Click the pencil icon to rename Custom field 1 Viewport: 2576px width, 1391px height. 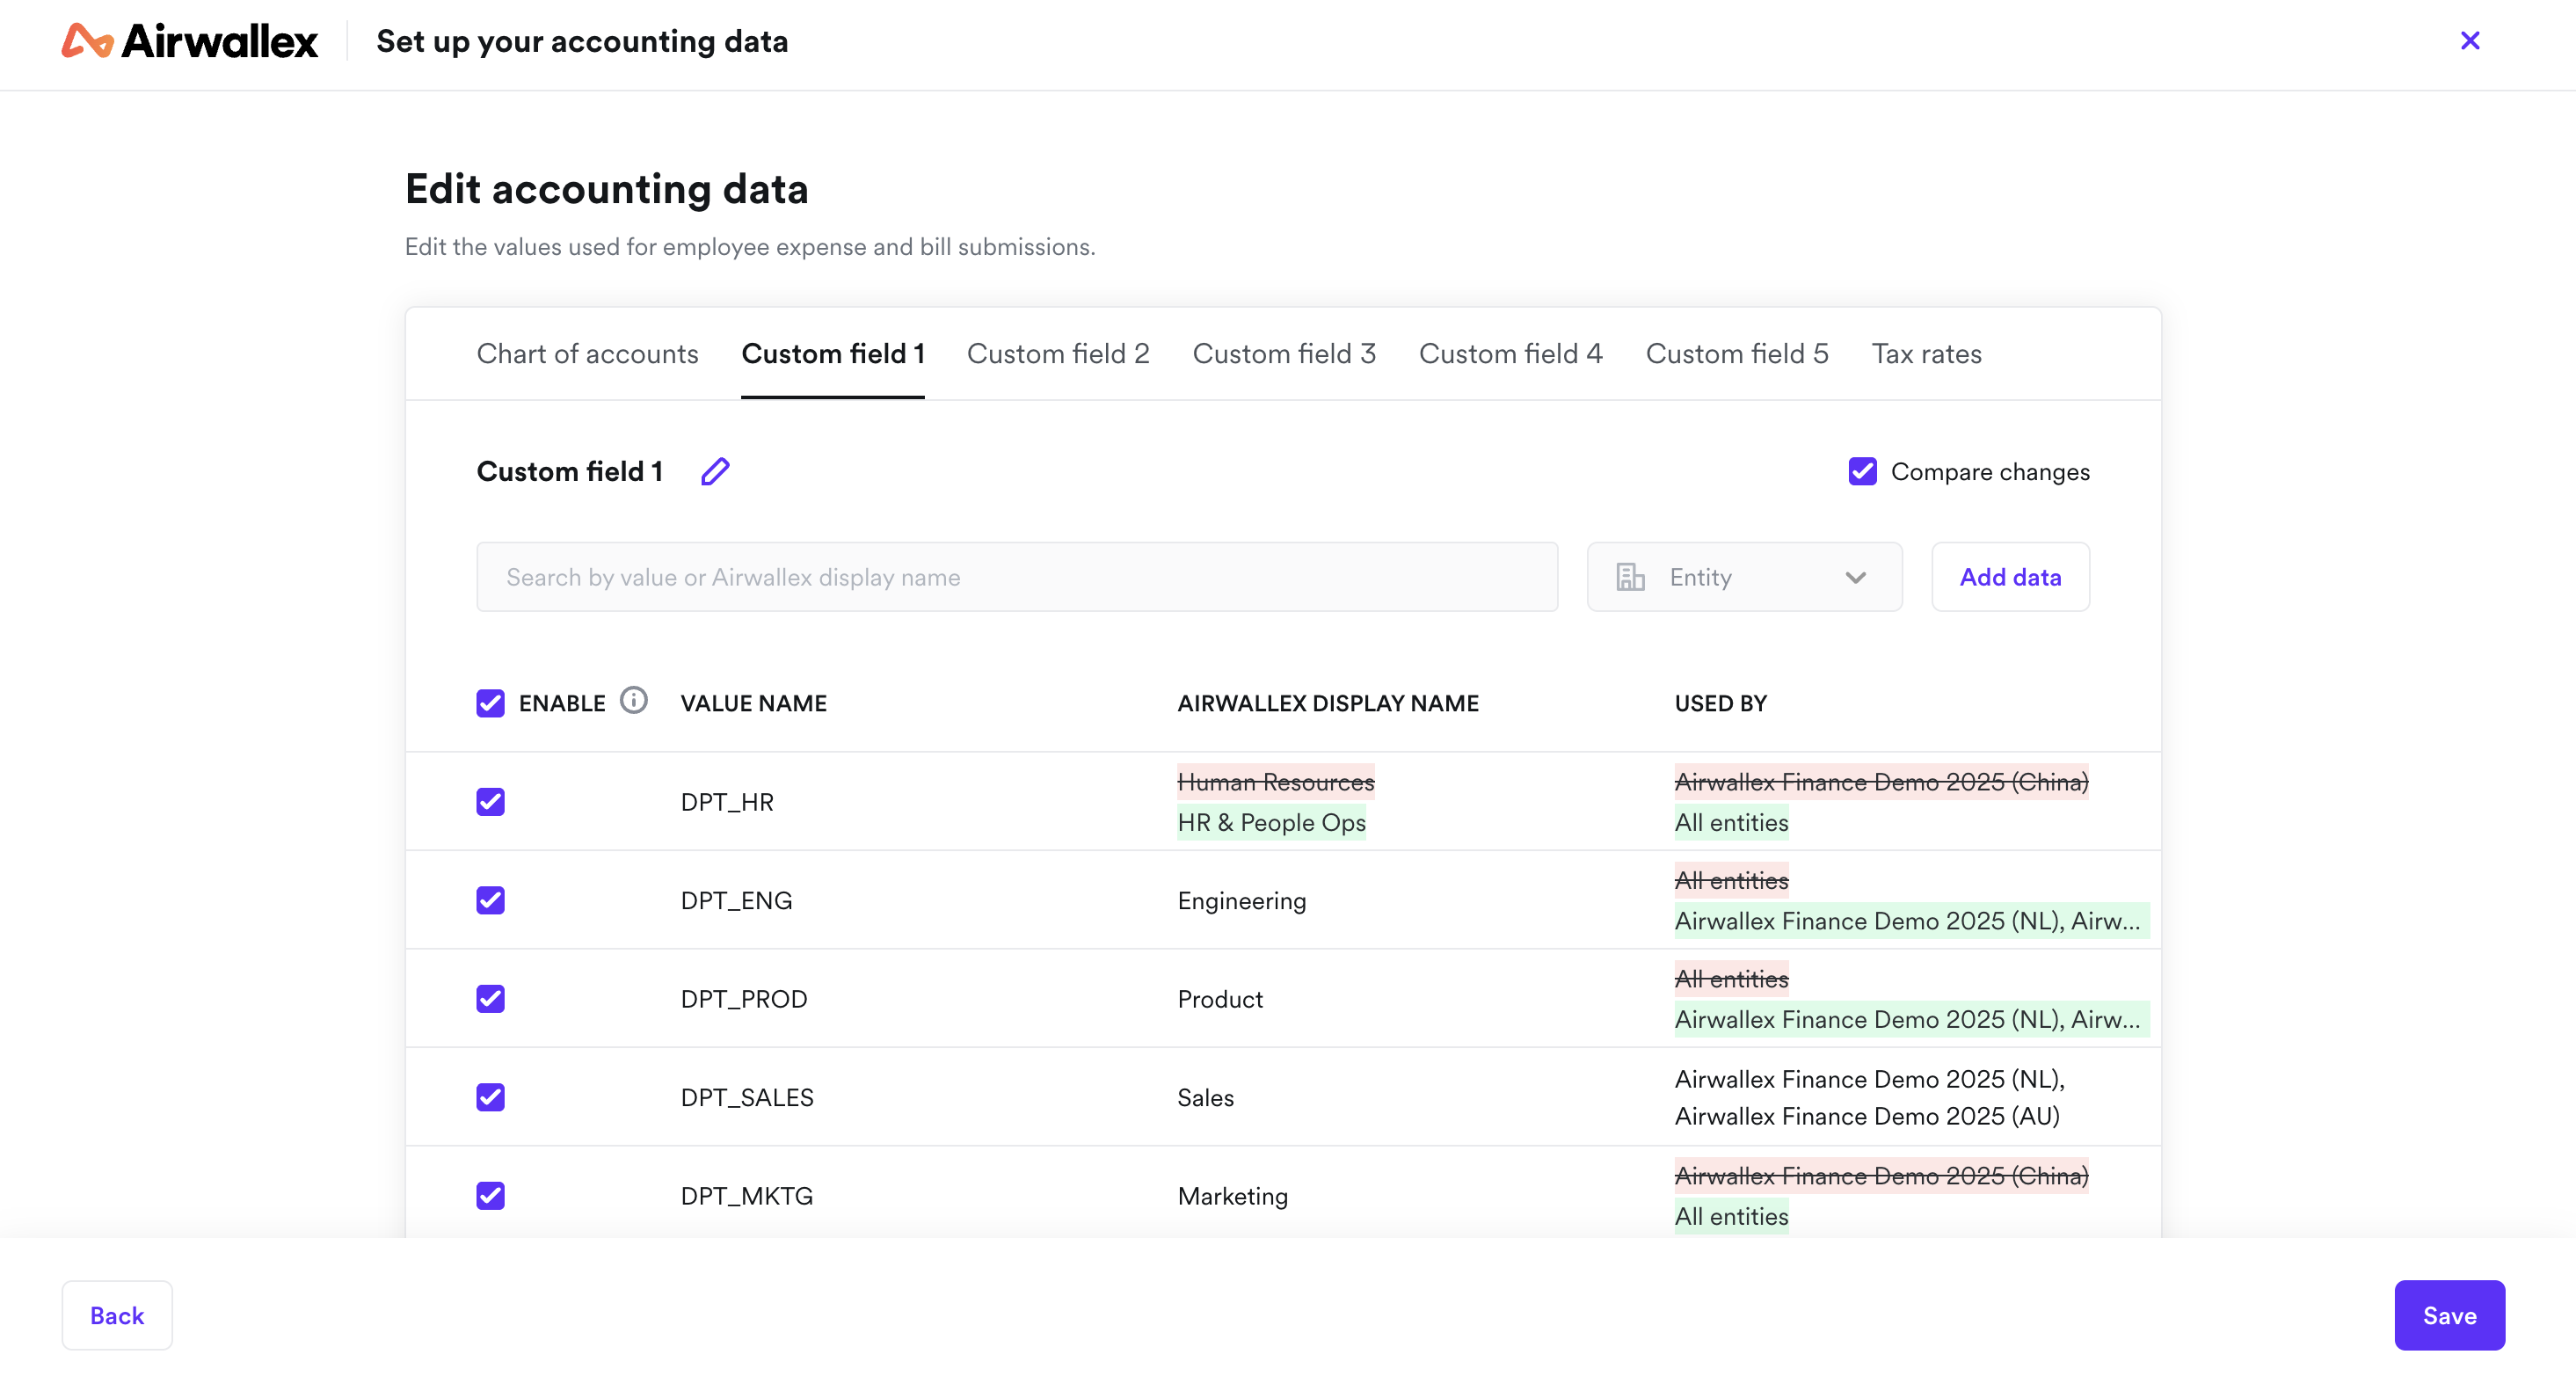[x=715, y=470]
